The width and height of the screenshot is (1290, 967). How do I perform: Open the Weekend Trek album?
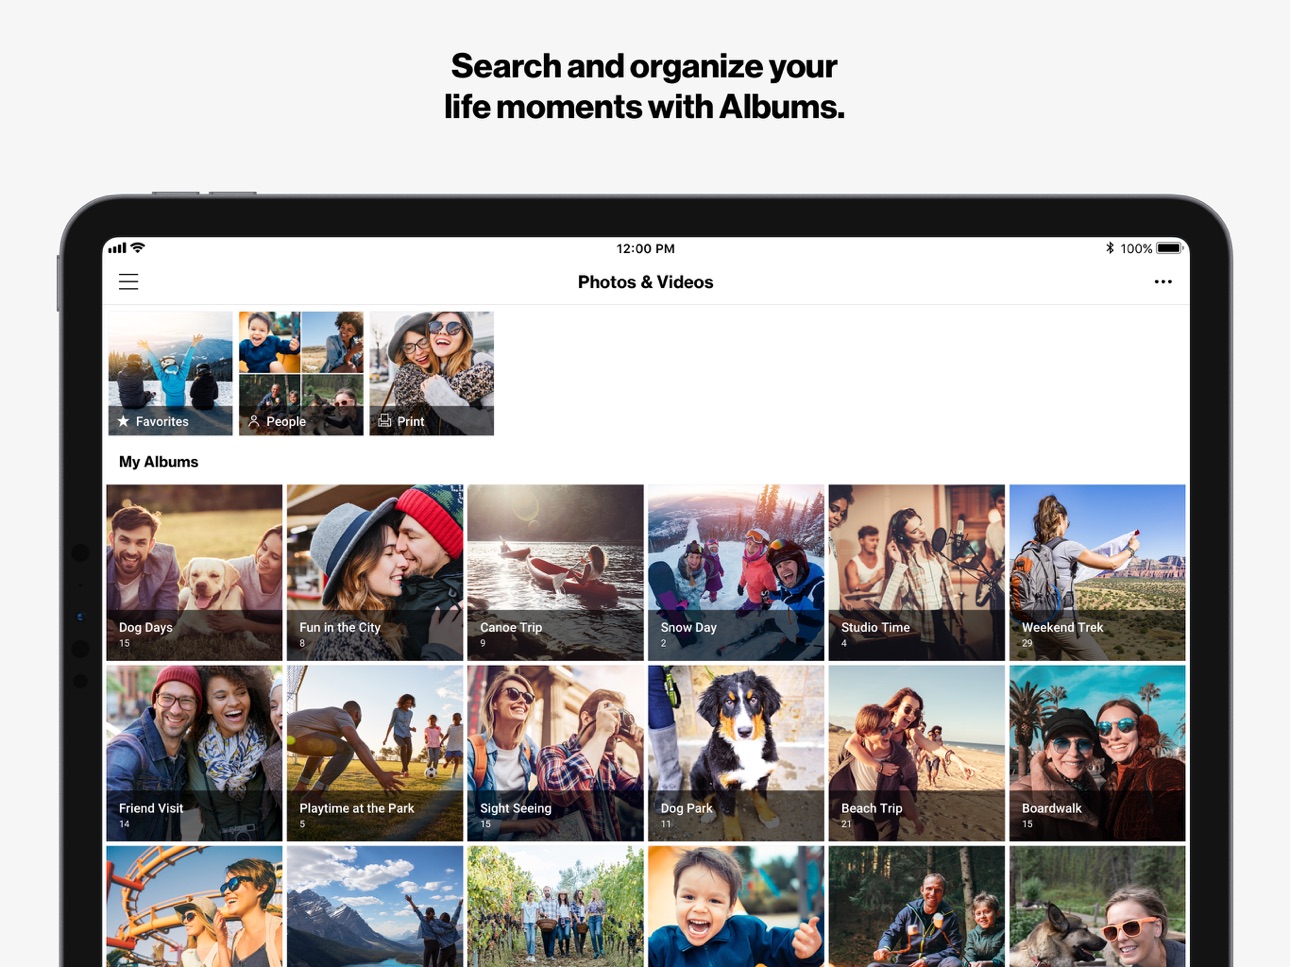click(x=1097, y=572)
